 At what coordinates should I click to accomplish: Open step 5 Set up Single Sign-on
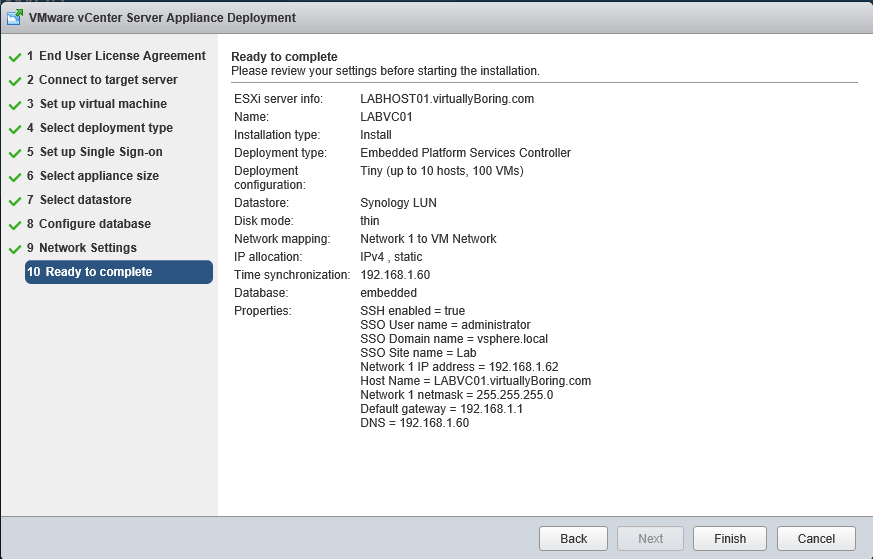[95, 151]
